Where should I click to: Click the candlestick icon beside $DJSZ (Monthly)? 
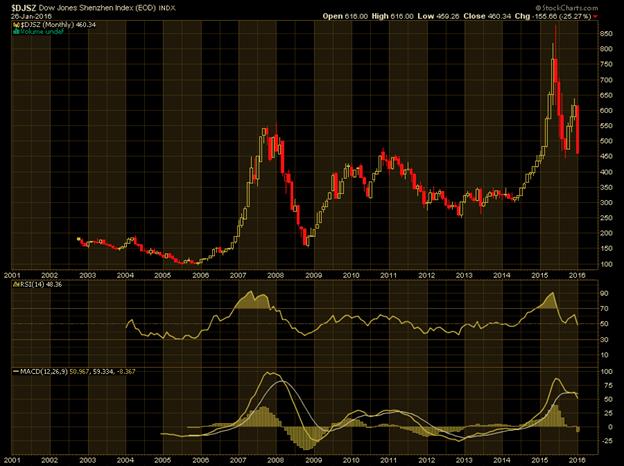pyautogui.click(x=17, y=25)
